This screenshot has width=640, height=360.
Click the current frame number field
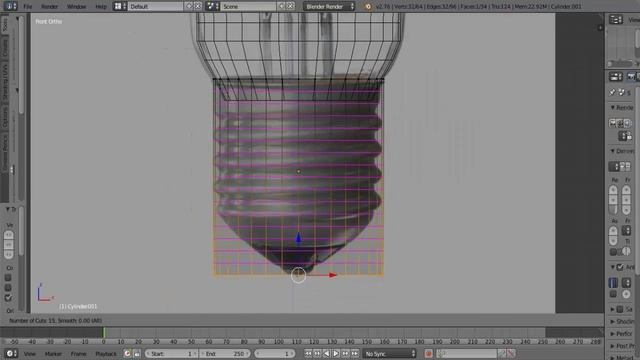pos(275,354)
